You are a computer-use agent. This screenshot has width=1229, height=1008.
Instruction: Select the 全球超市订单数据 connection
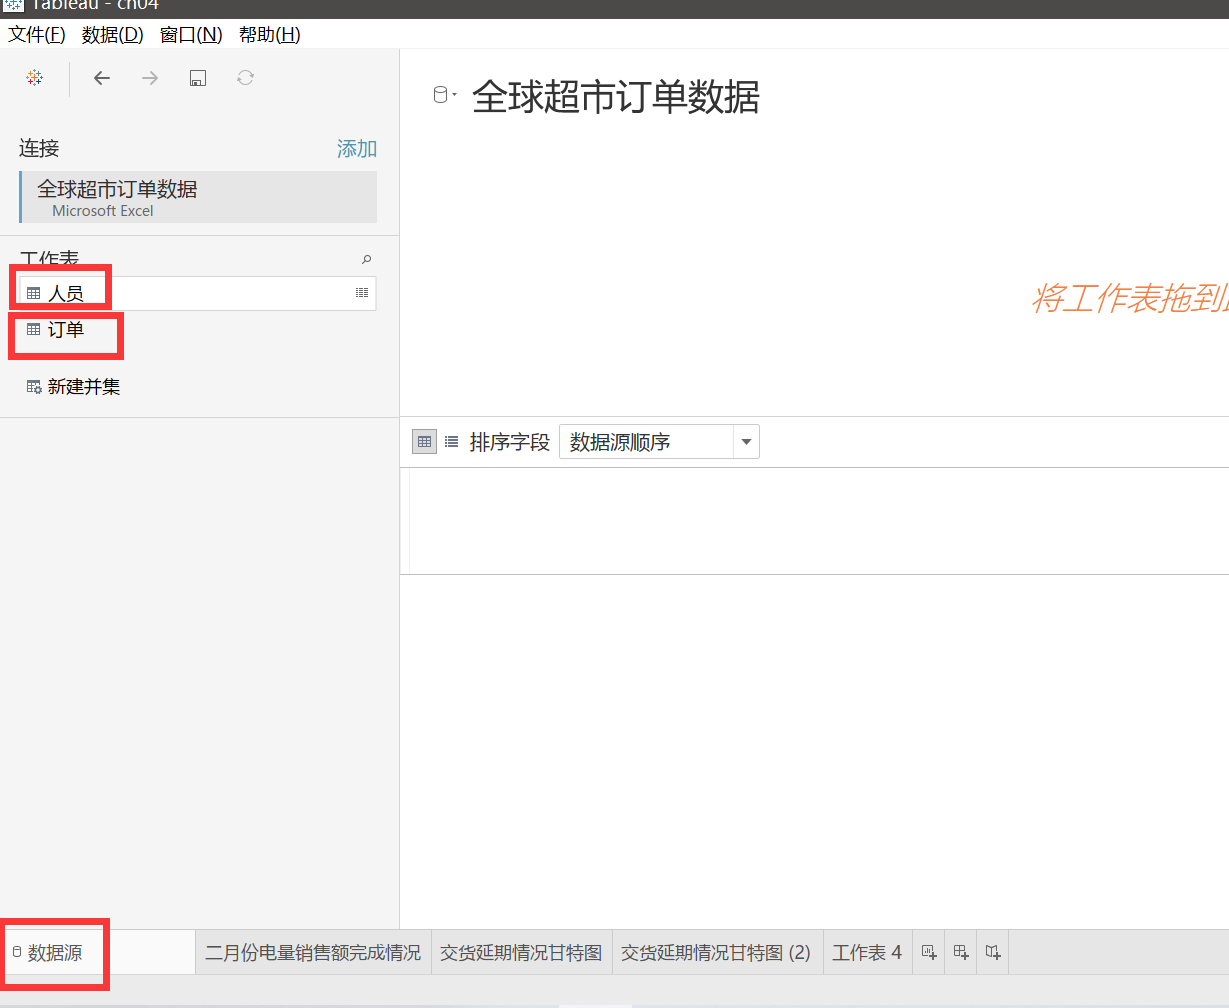tap(198, 197)
